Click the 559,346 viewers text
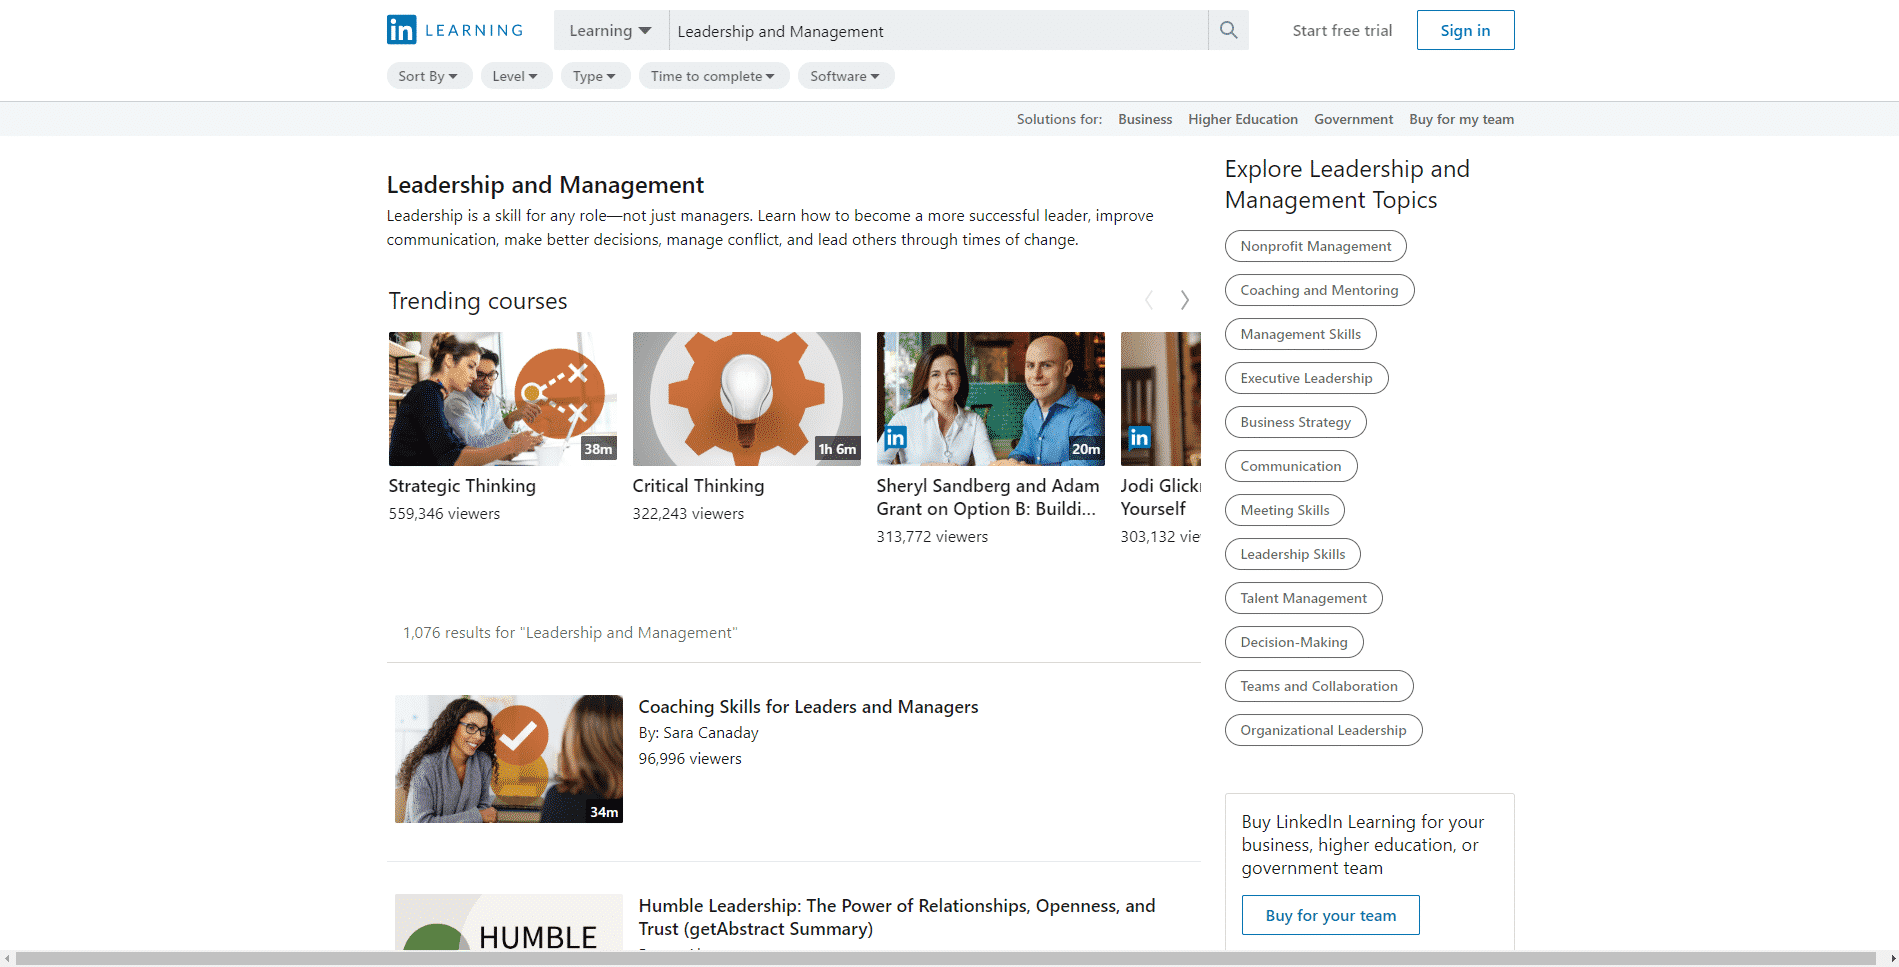Screen dimensions: 1899x967 click(x=444, y=514)
